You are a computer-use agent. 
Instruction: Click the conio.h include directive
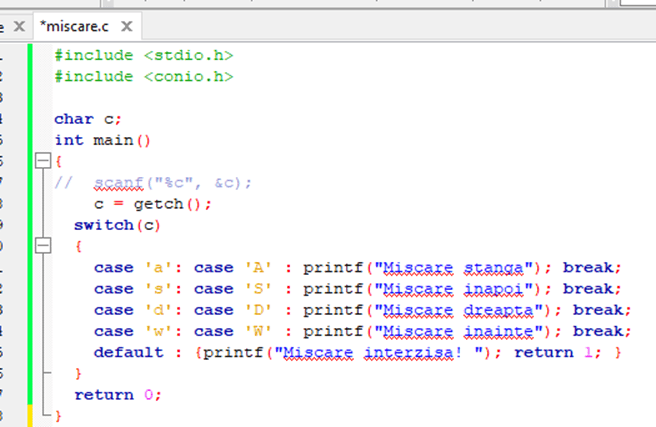[143, 76]
